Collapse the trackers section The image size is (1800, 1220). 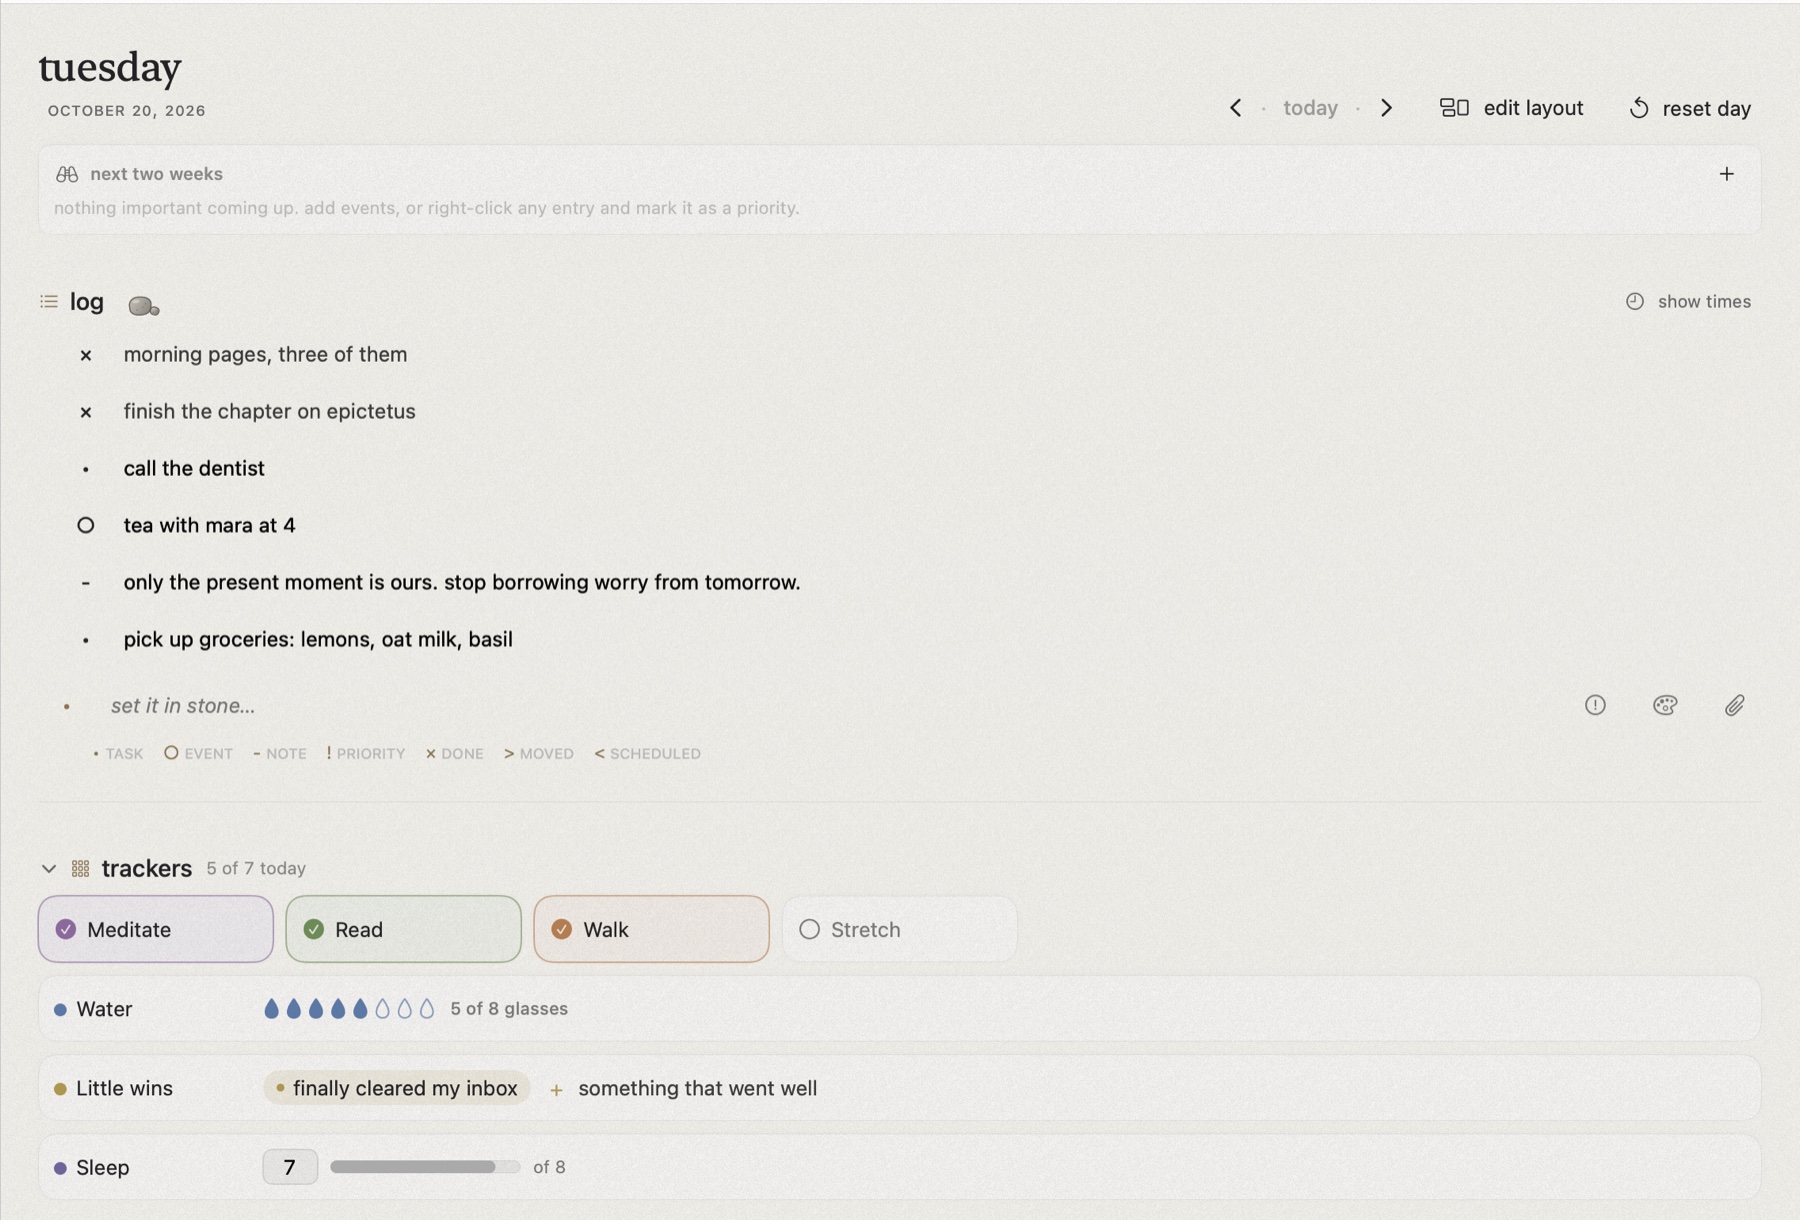(49, 868)
